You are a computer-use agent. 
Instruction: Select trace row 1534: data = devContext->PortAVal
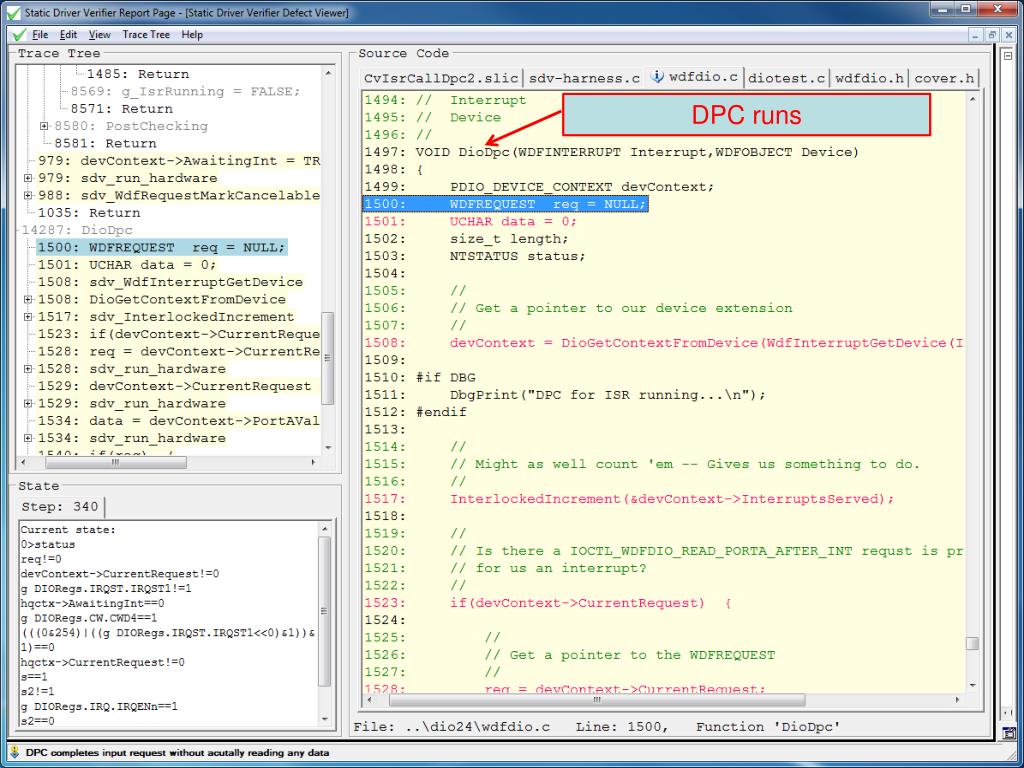178,421
